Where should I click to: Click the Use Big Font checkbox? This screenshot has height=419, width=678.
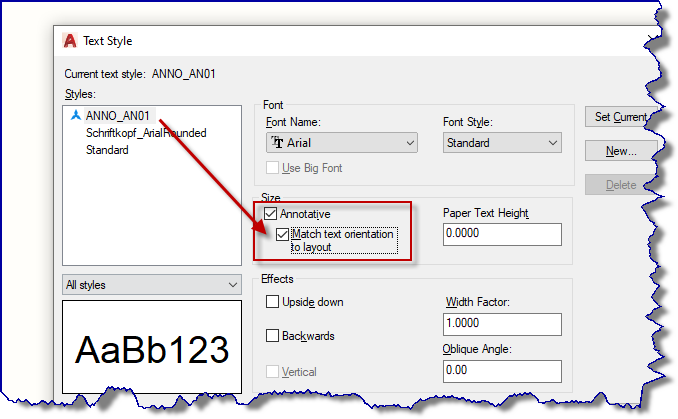(x=272, y=168)
